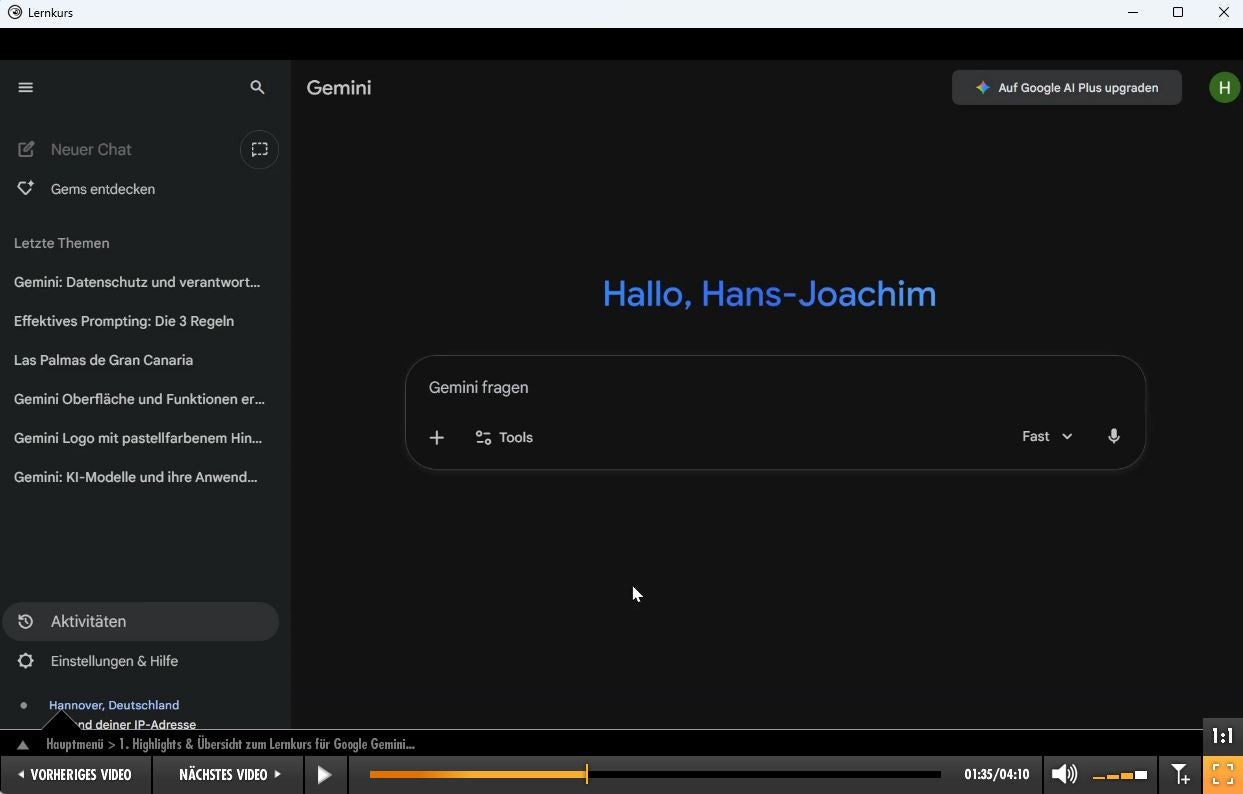Click the bookmark filter-plus icon
The width and height of the screenshot is (1243, 794).
(1180, 774)
